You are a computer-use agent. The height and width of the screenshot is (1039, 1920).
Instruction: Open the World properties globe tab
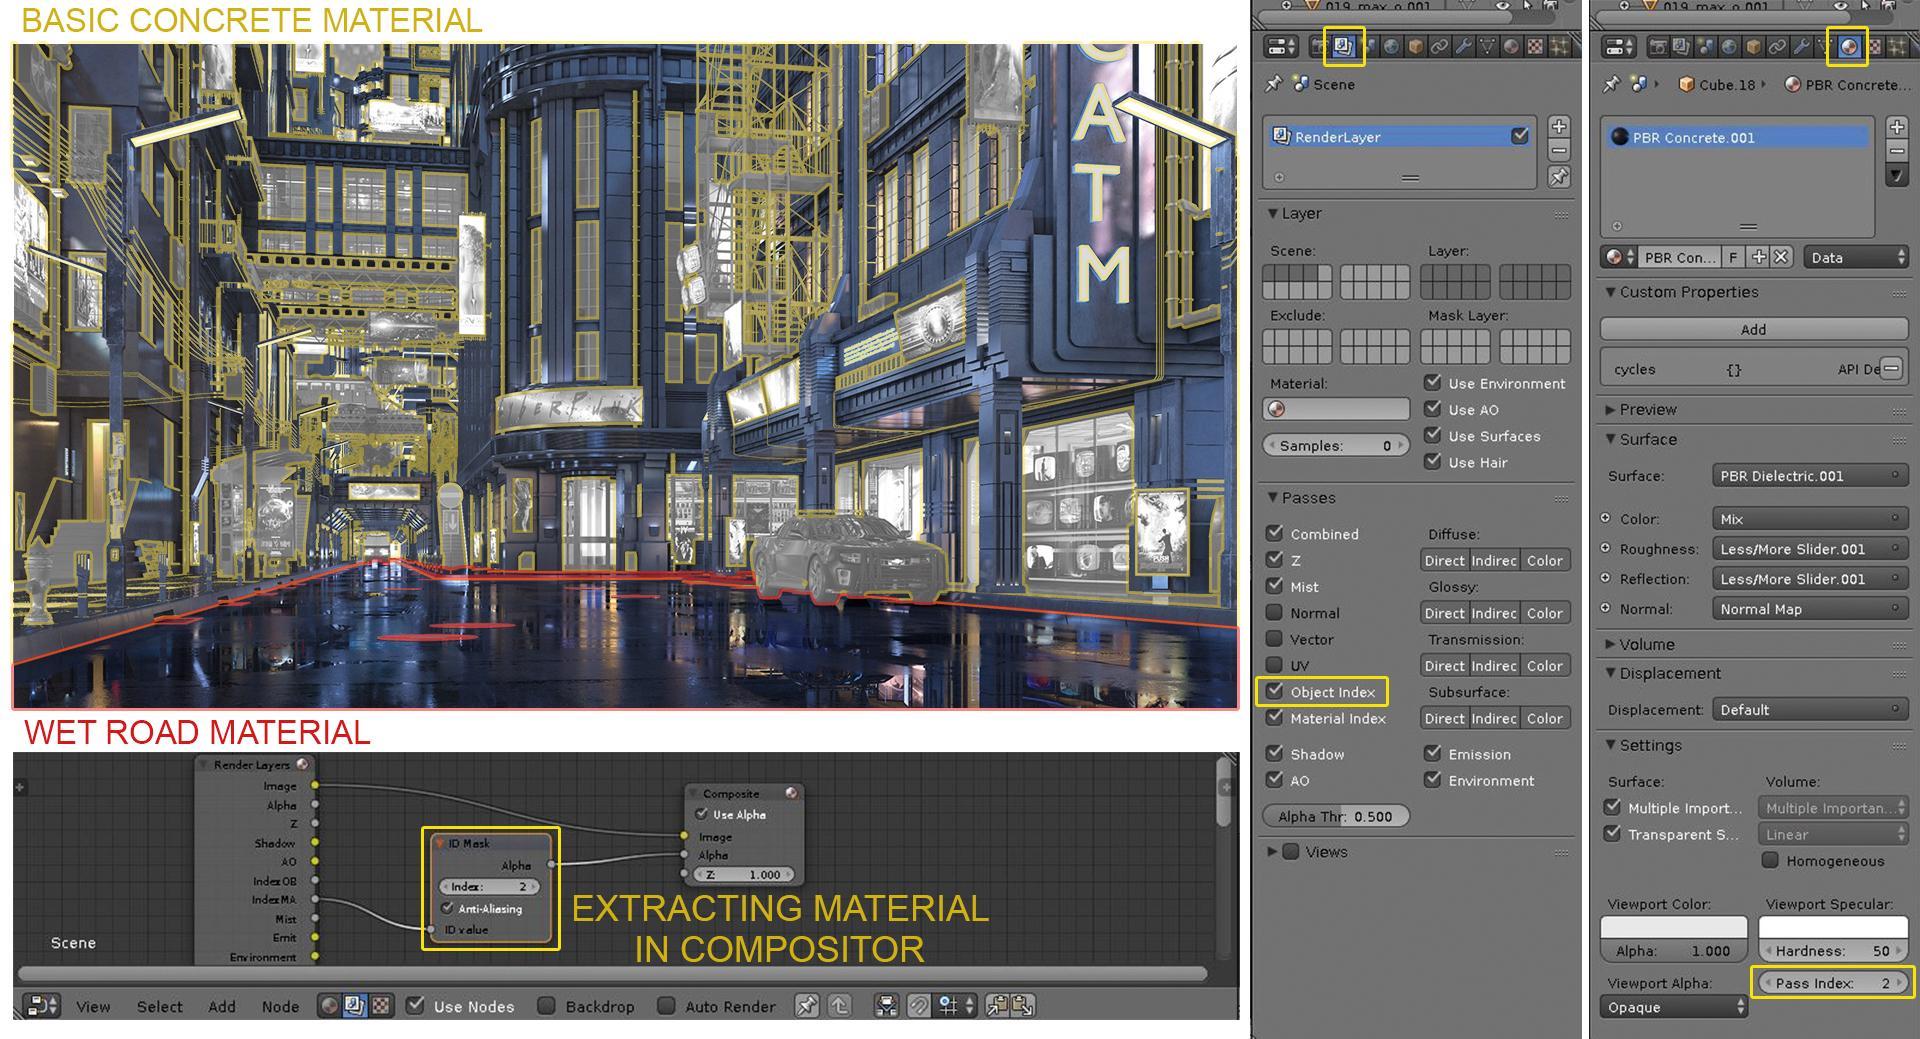(1392, 45)
